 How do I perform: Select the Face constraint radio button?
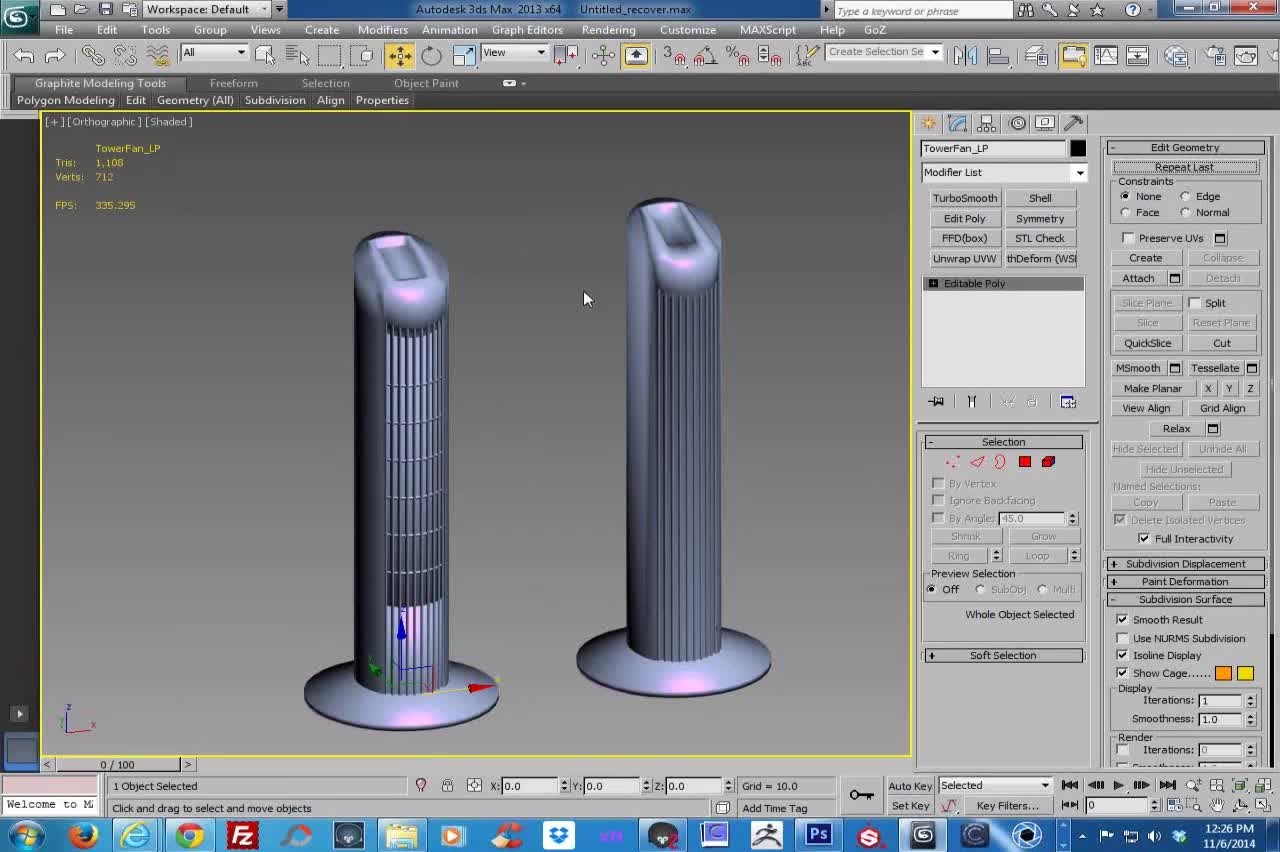point(1125,213)
